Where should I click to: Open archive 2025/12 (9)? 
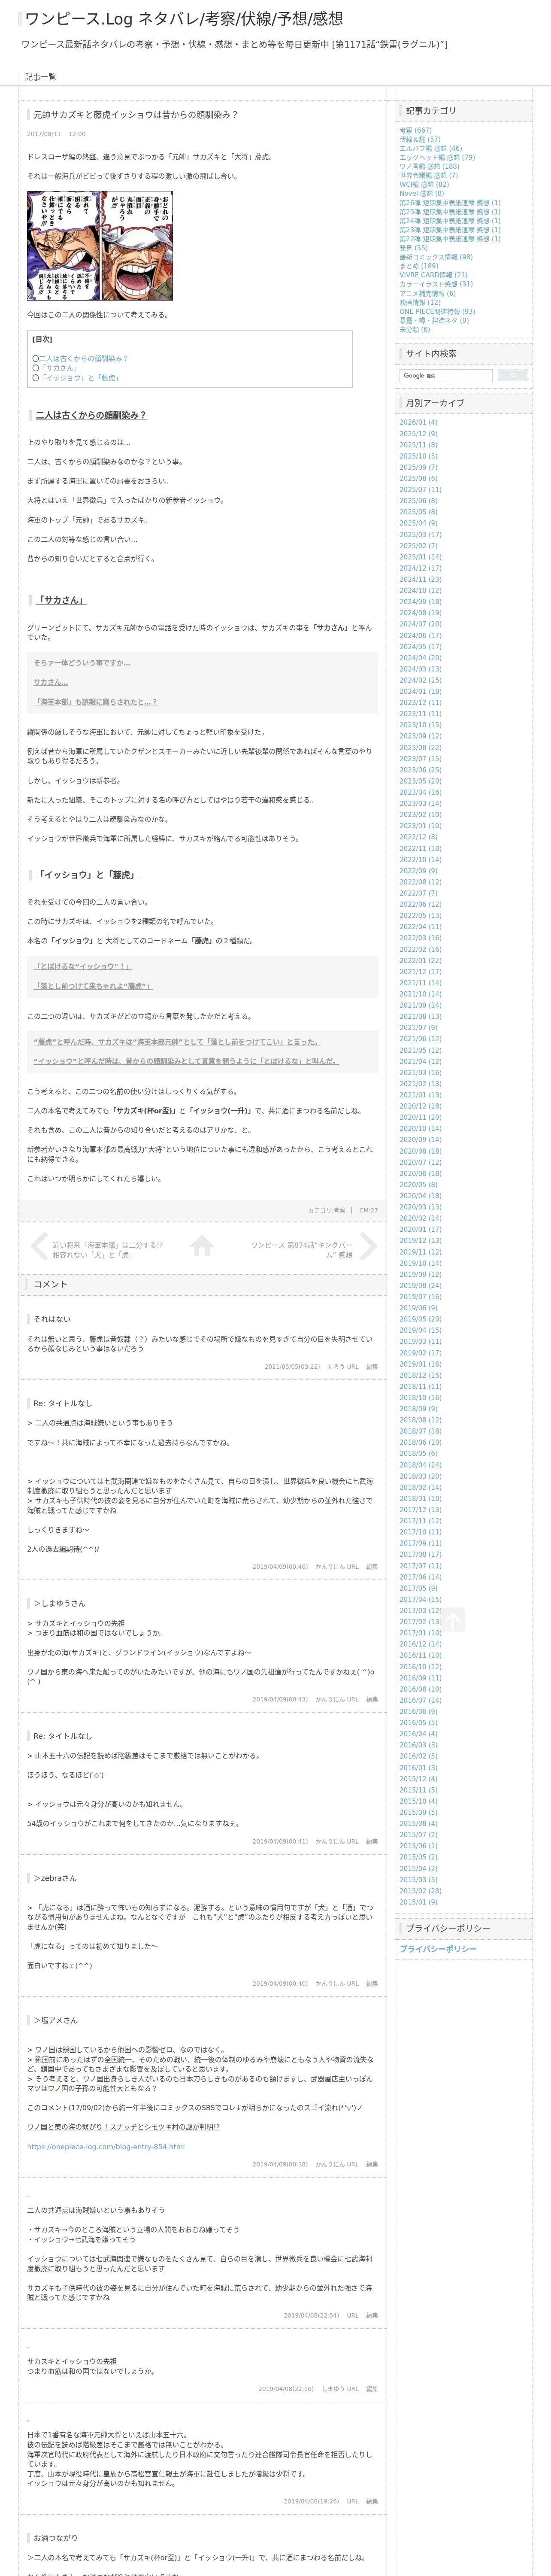click(418, 434)
